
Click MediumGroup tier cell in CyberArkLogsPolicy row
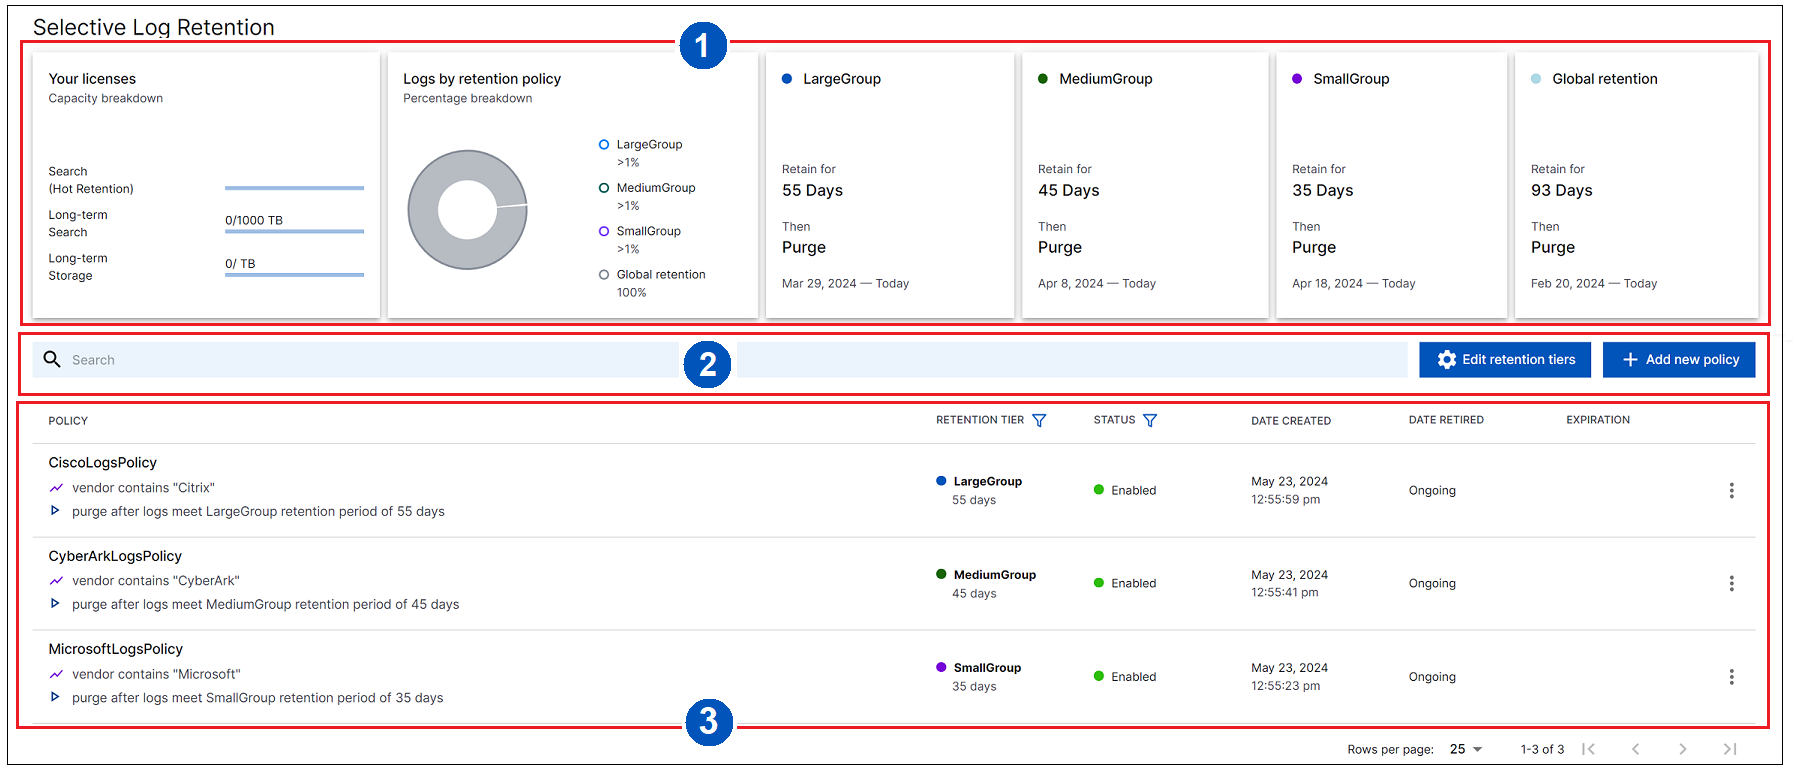pyautogui.click(x=986, y=584)
